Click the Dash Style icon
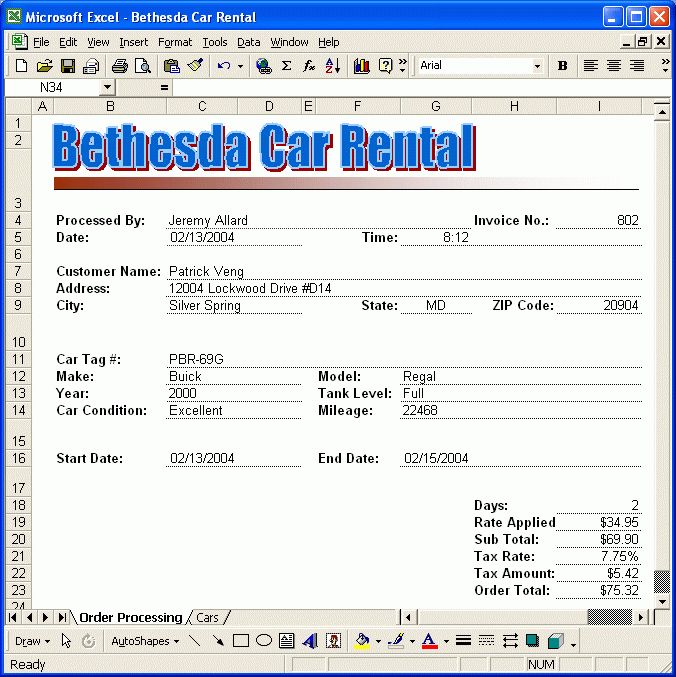 (x=486, y=641)
